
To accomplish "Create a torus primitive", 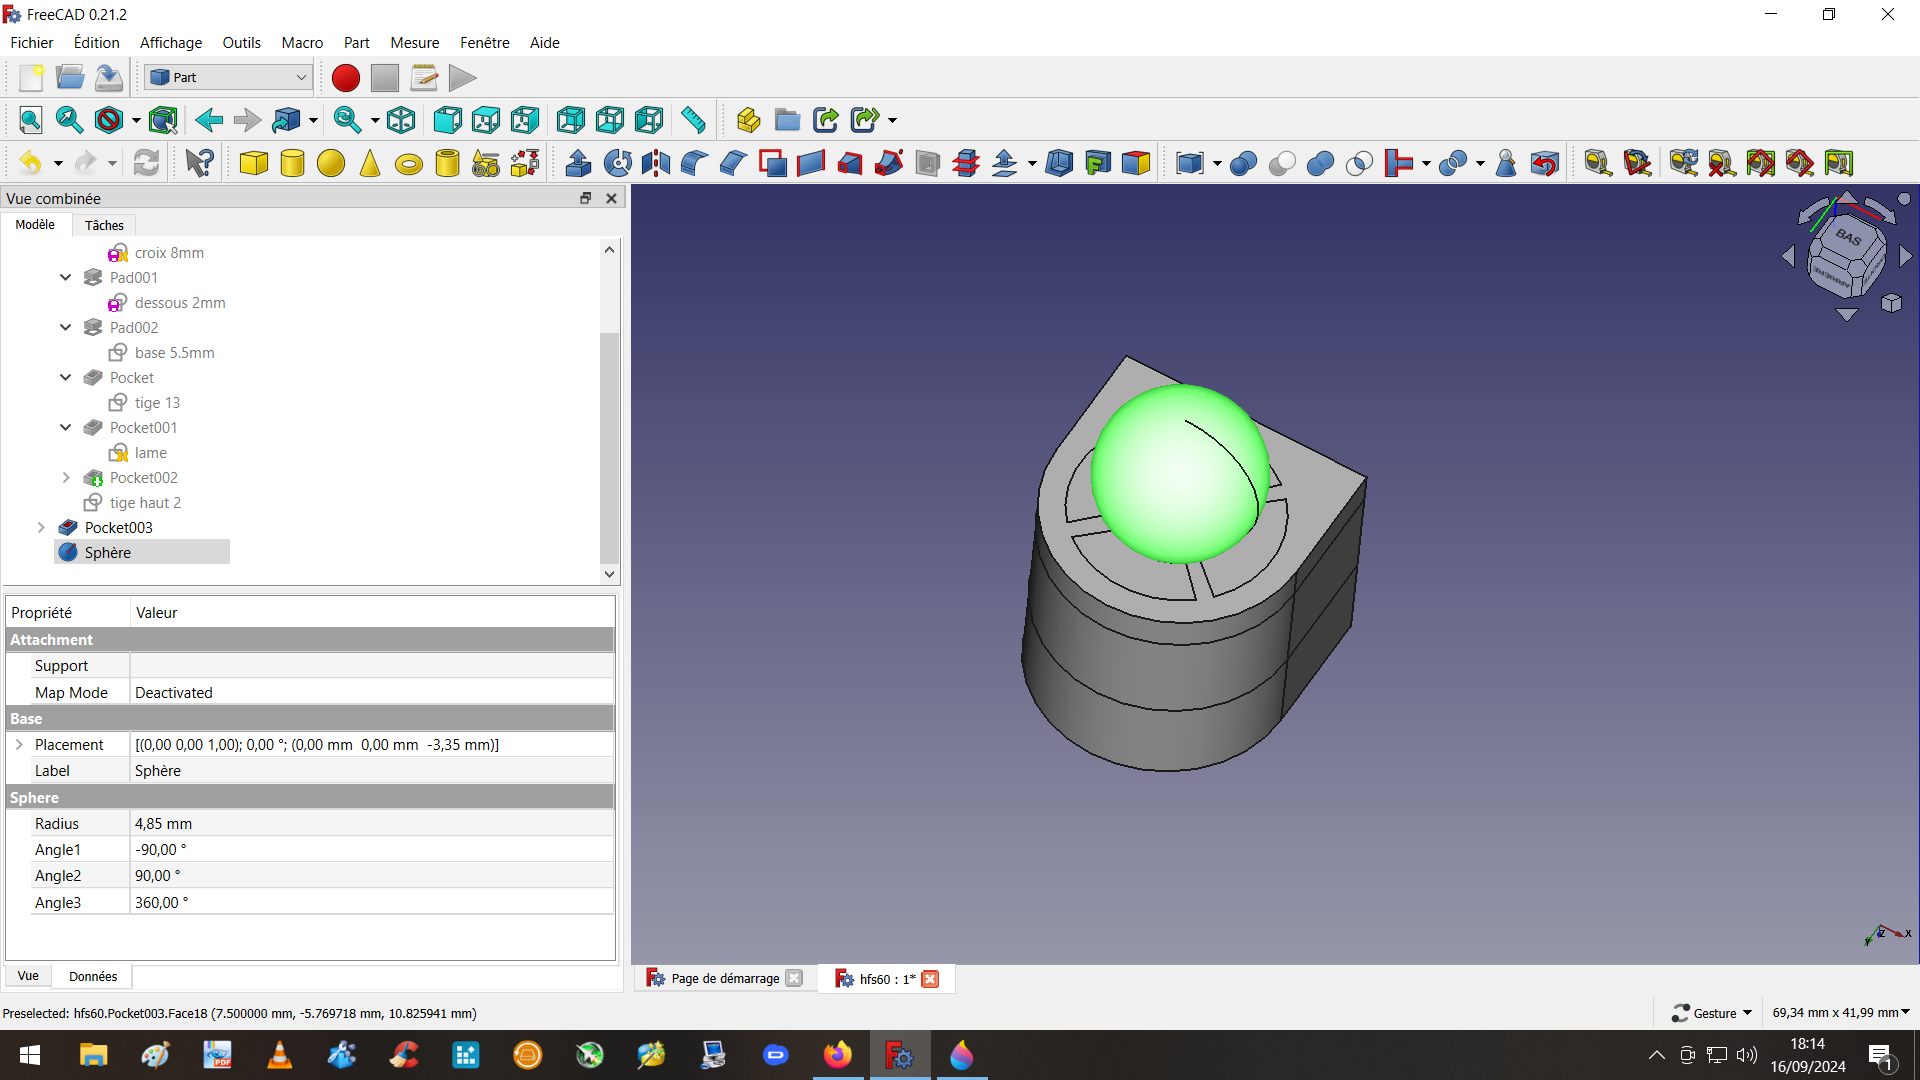I will 408,164.
